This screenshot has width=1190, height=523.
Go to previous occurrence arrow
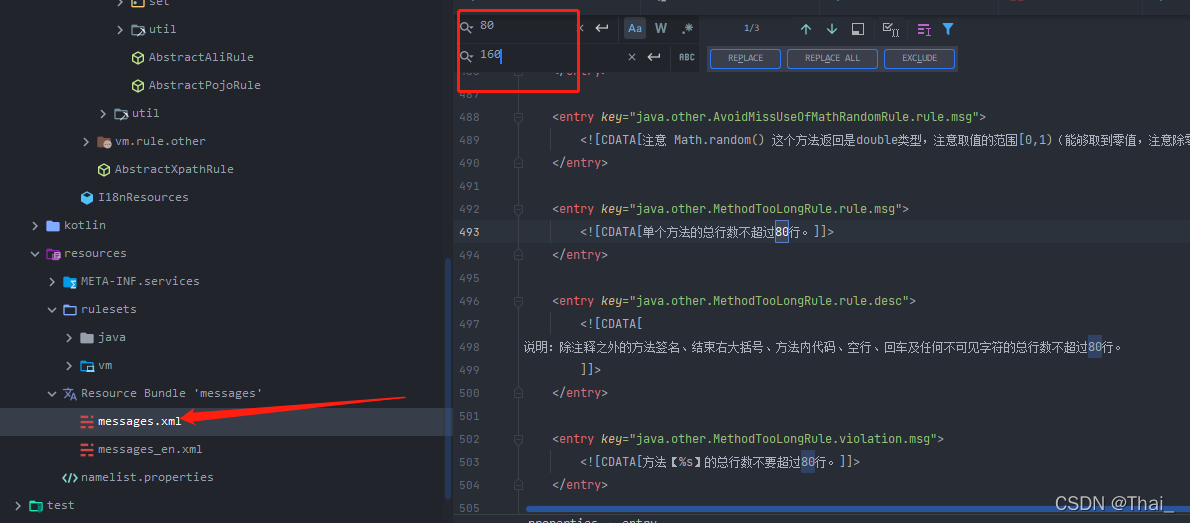click(806, 29)
